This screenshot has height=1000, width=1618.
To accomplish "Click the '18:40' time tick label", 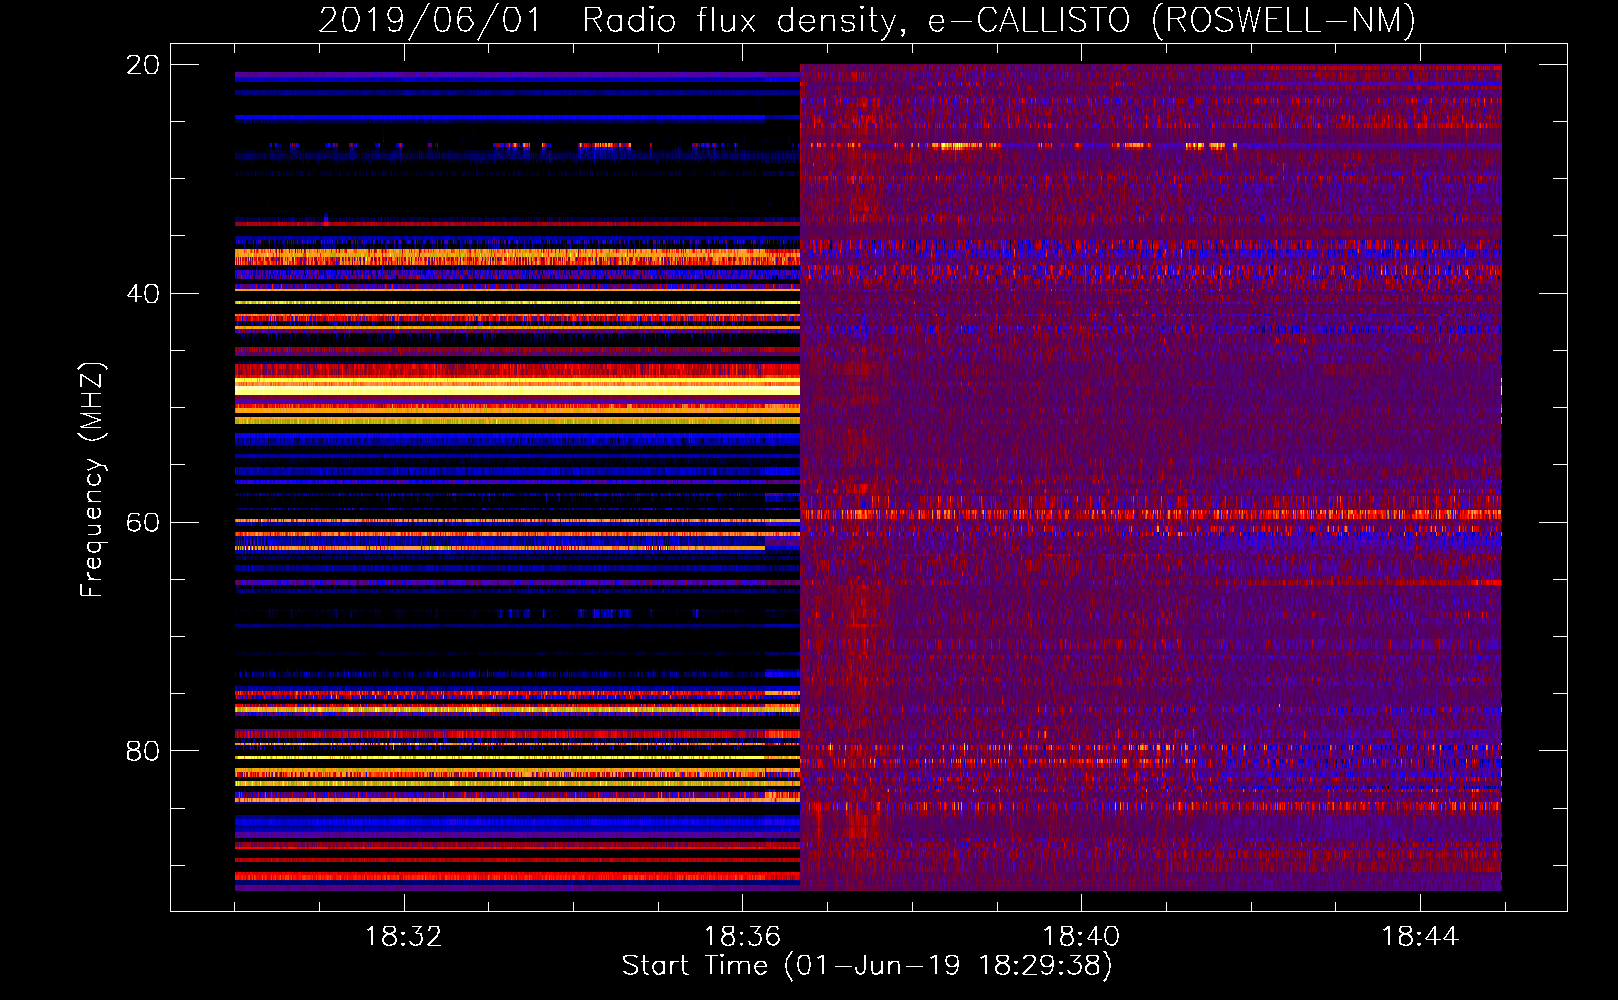I will tap(1081, 937).
